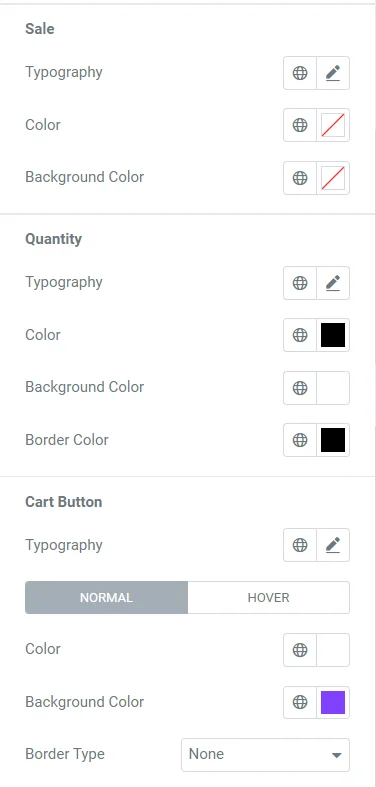Click globe icon beside Sale Background Color
Screen dimensions: 376x787
coord(300,178)
